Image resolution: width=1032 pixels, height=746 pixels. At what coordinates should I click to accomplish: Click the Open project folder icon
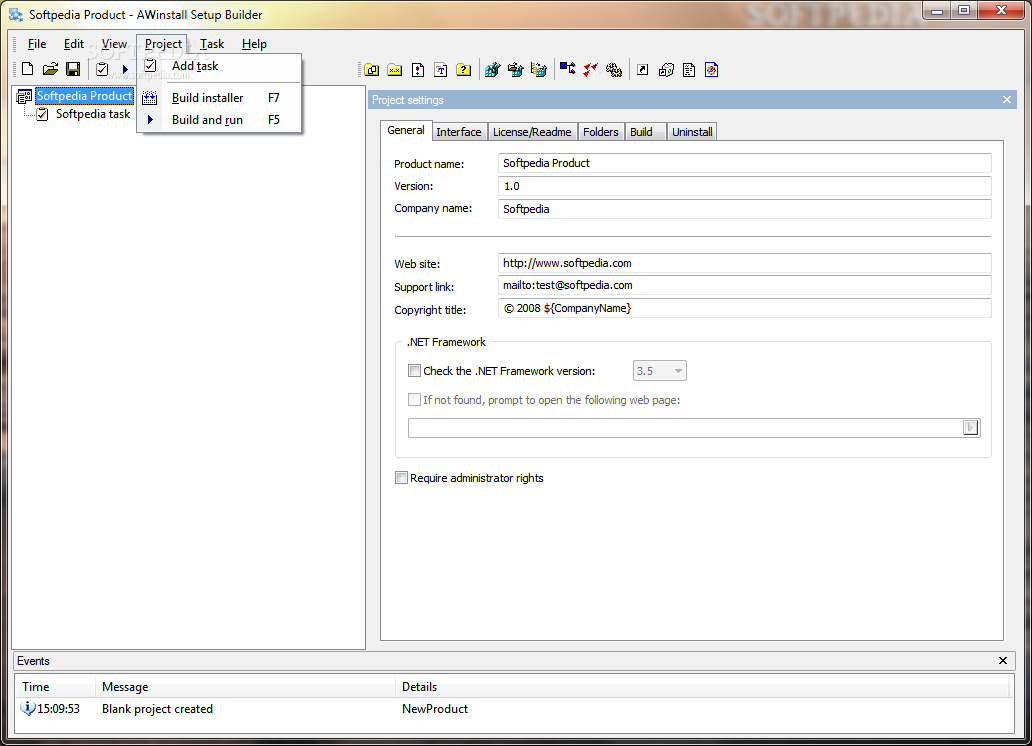coord(50,68)
